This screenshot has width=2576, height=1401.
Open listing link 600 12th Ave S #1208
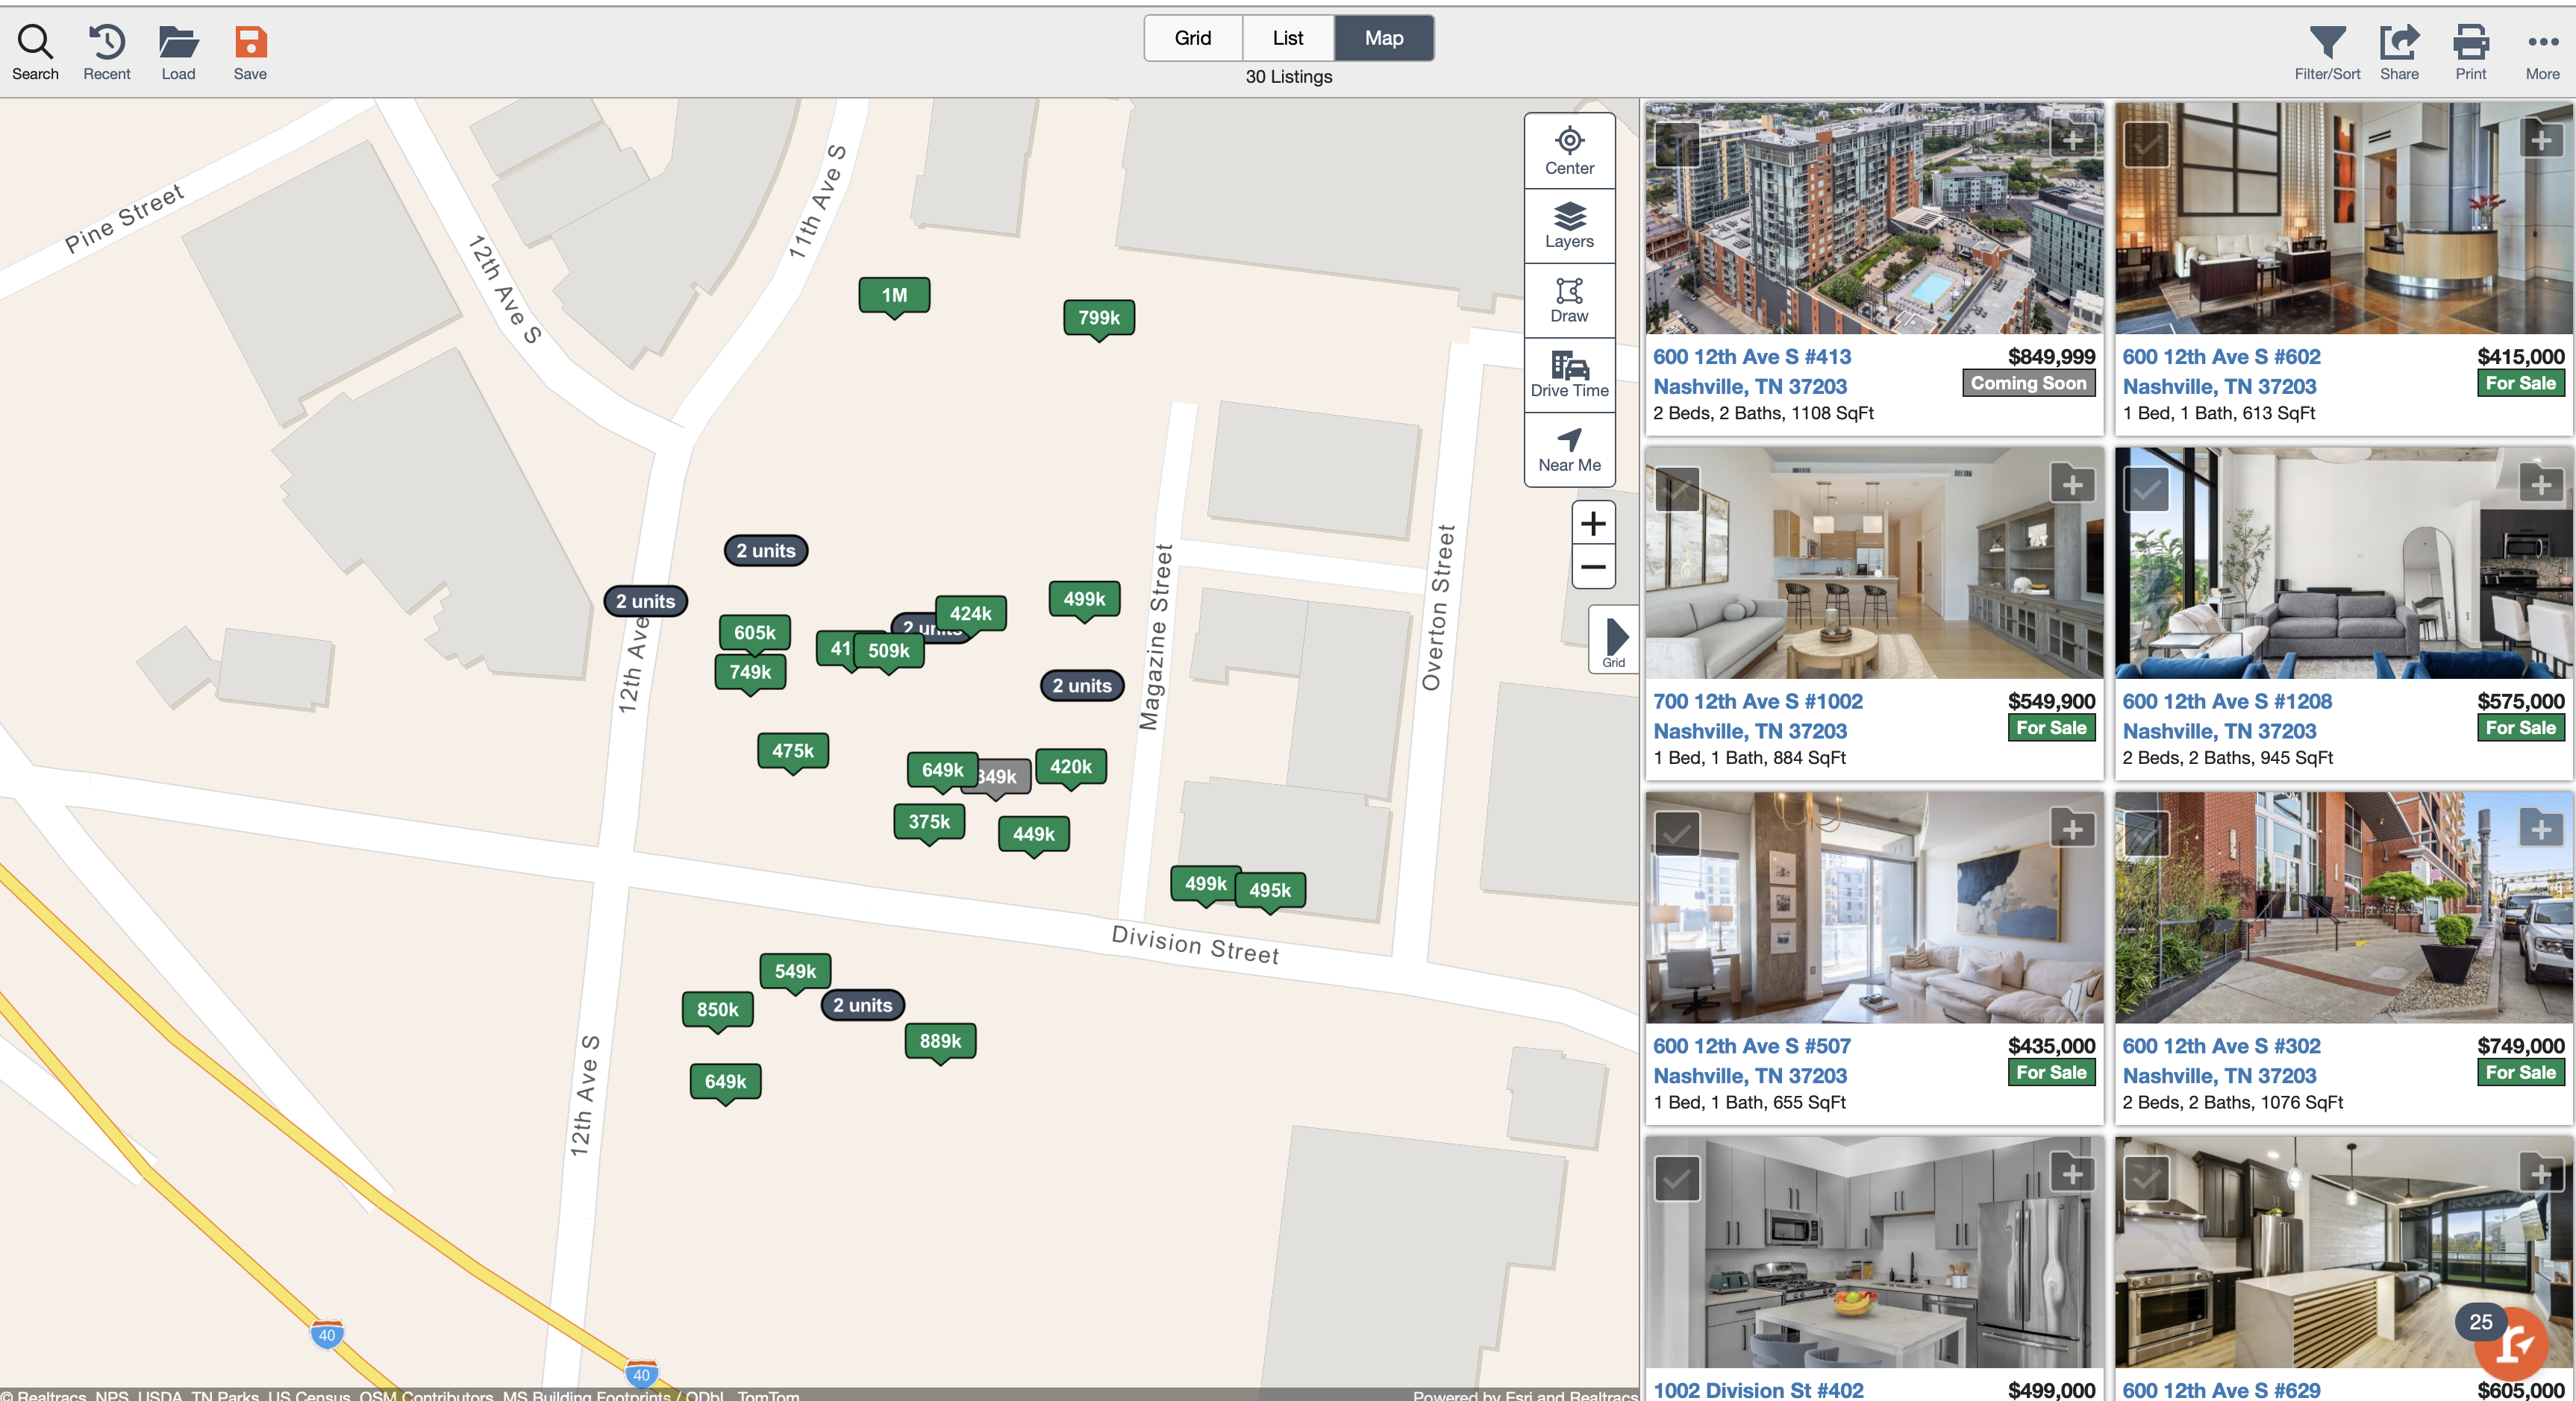2227,716
